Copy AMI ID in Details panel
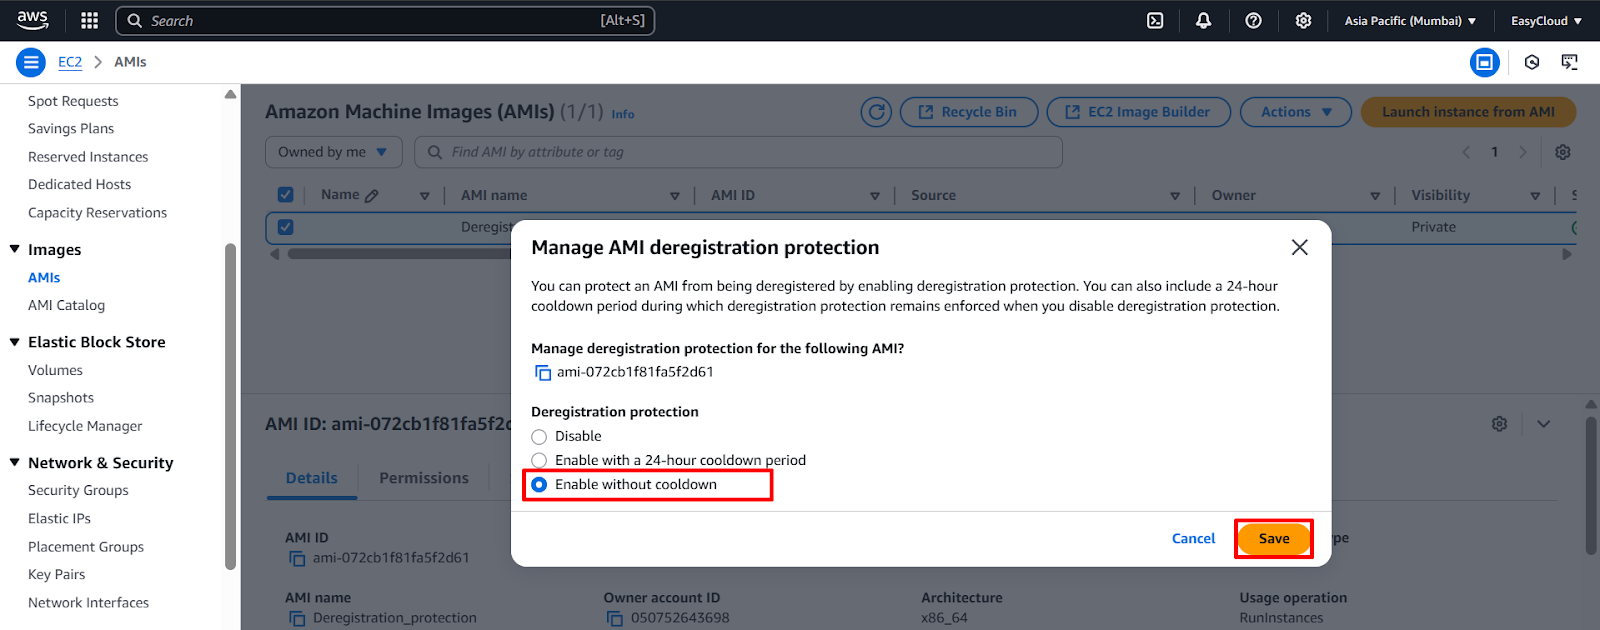This screenshot has width=1600, height=630. 297,558
